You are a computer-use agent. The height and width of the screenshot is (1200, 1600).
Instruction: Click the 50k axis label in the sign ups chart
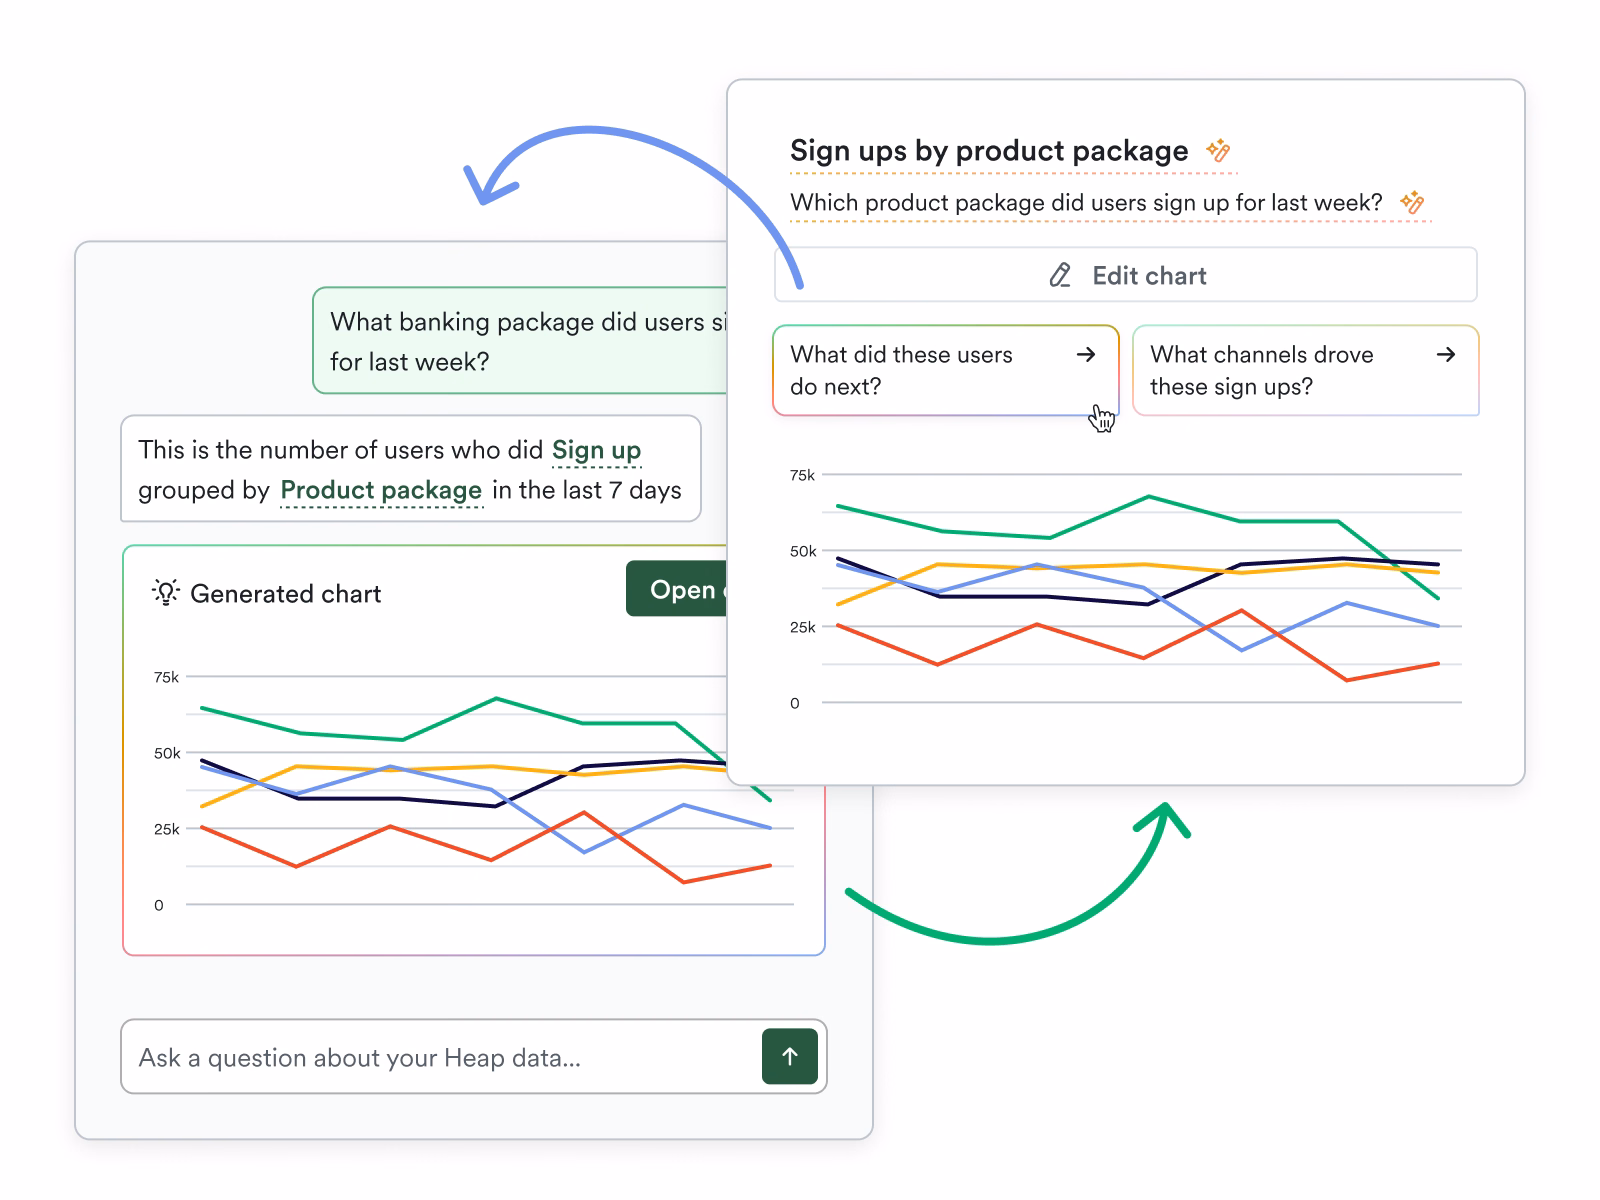tap(803, 551)
